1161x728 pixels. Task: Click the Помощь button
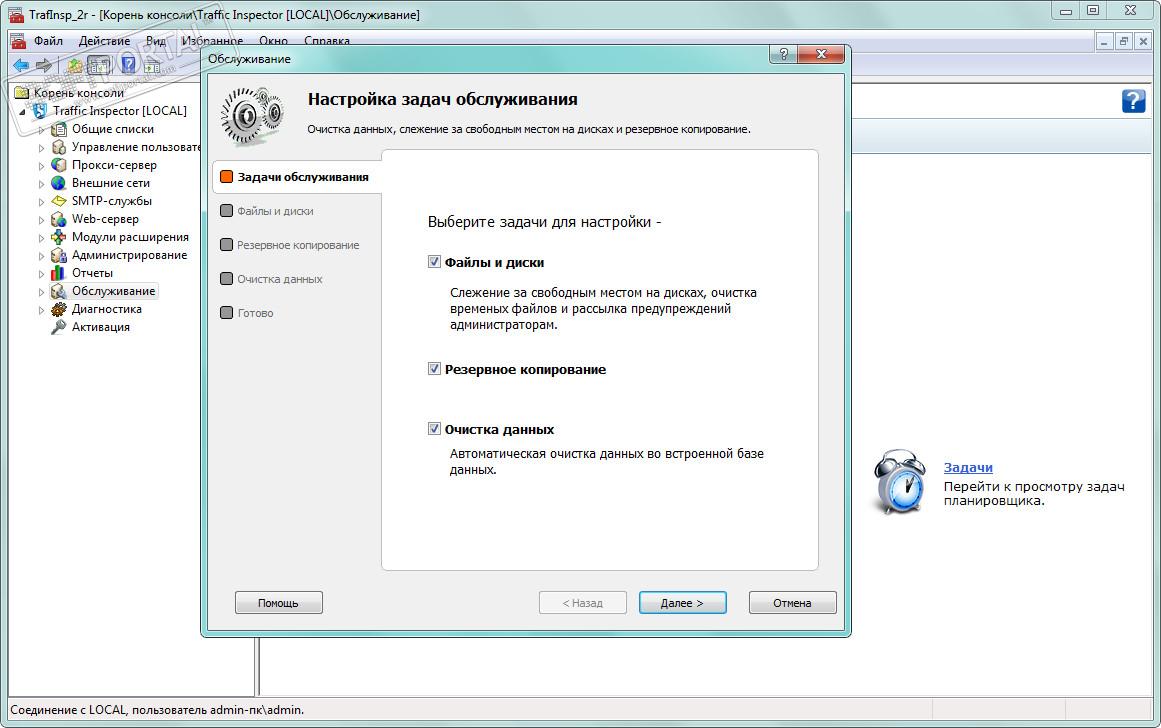[x=278, y=602]
